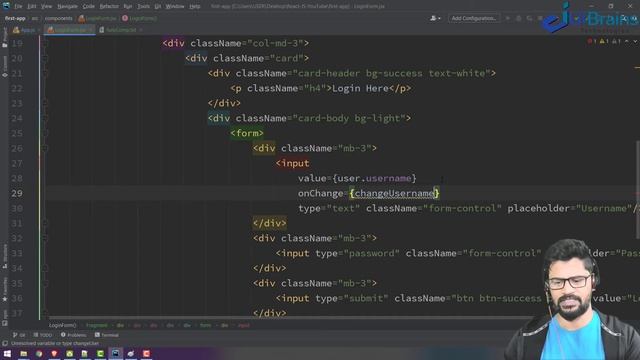Viewport: 640px width, 360px height.
Task: Collapse code block at line 35
Action: click(45, 283)
